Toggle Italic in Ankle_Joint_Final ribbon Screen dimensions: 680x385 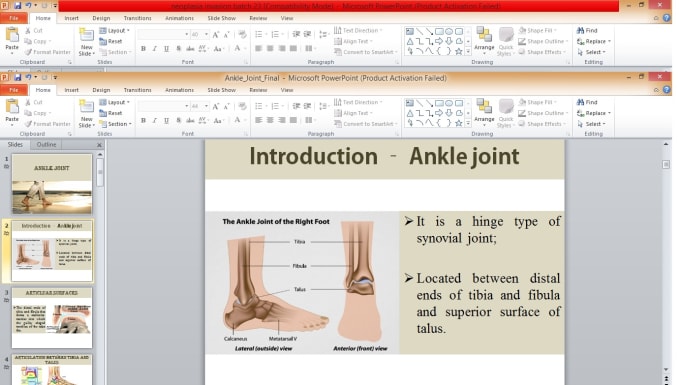(155, 121)
